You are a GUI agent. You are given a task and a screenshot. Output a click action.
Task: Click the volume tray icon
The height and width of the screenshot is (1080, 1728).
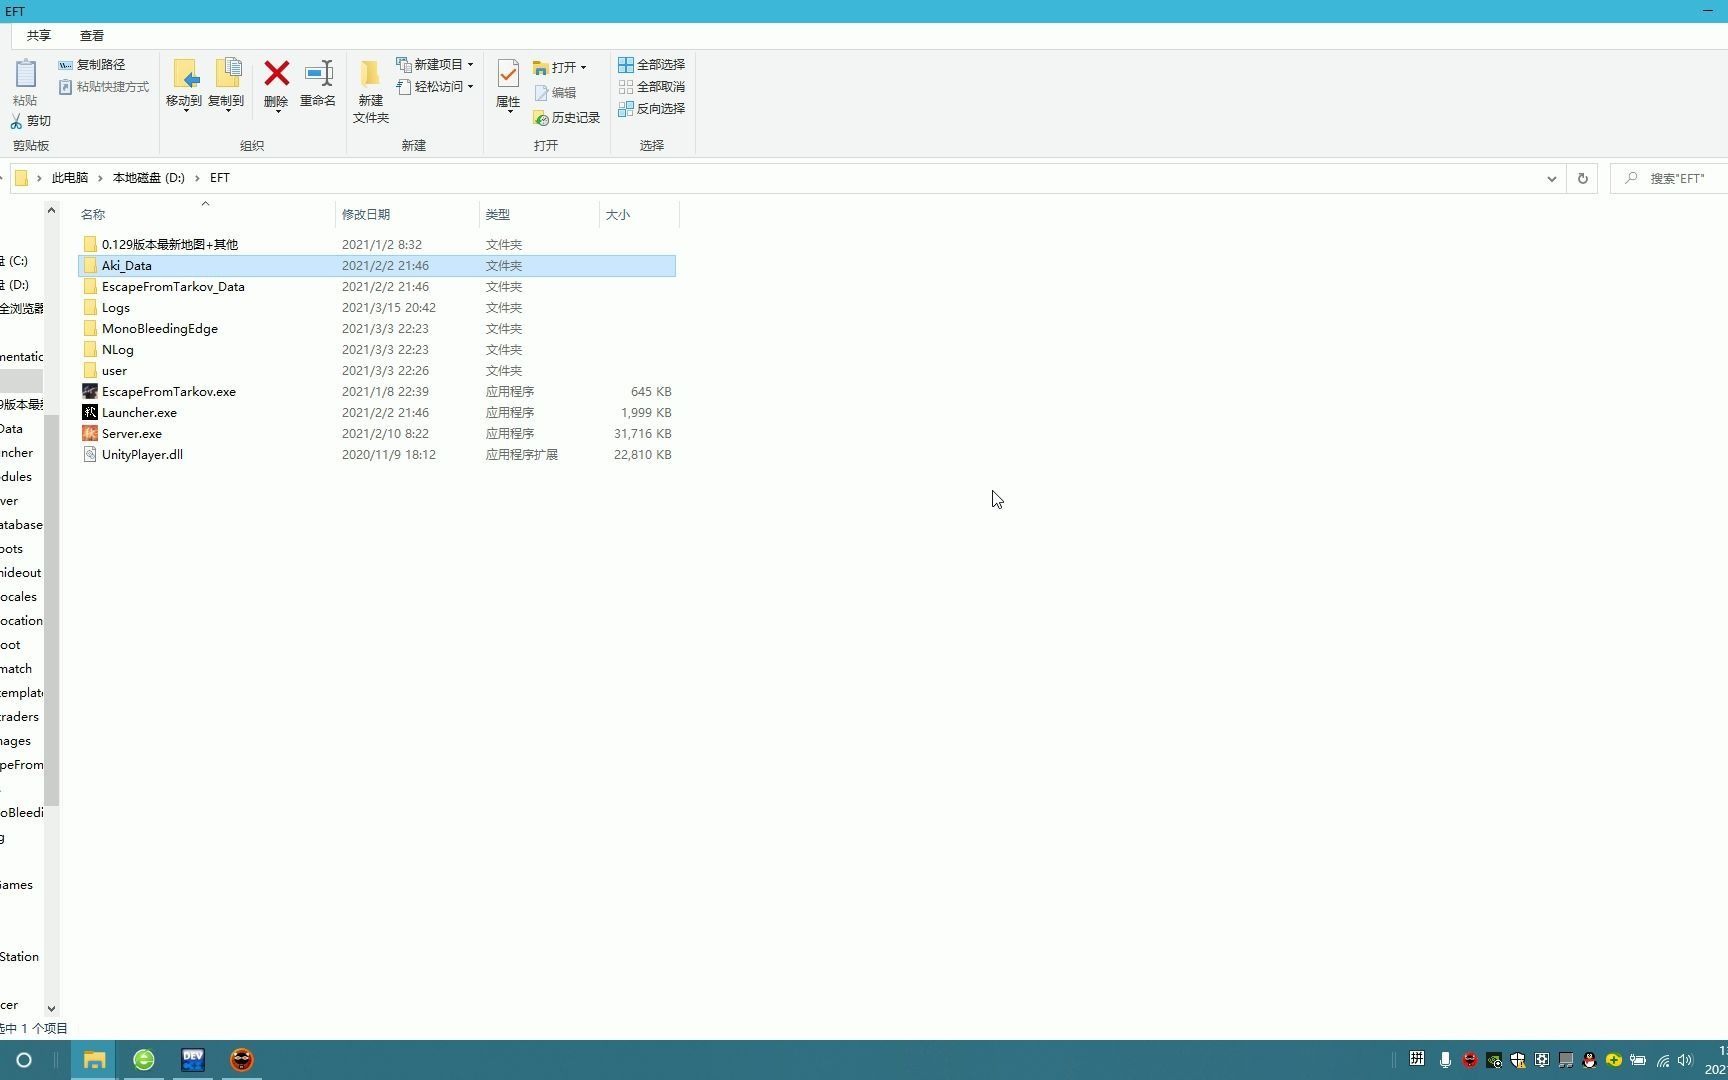1685,1060
